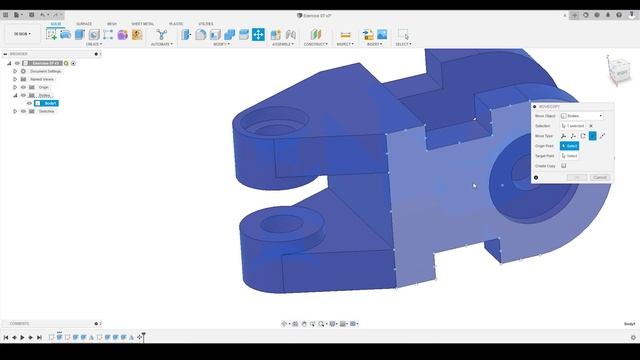Toggle visibility eye of Origin folder
The height and width of the screenshot is (360, 640).
click(23, 87)
